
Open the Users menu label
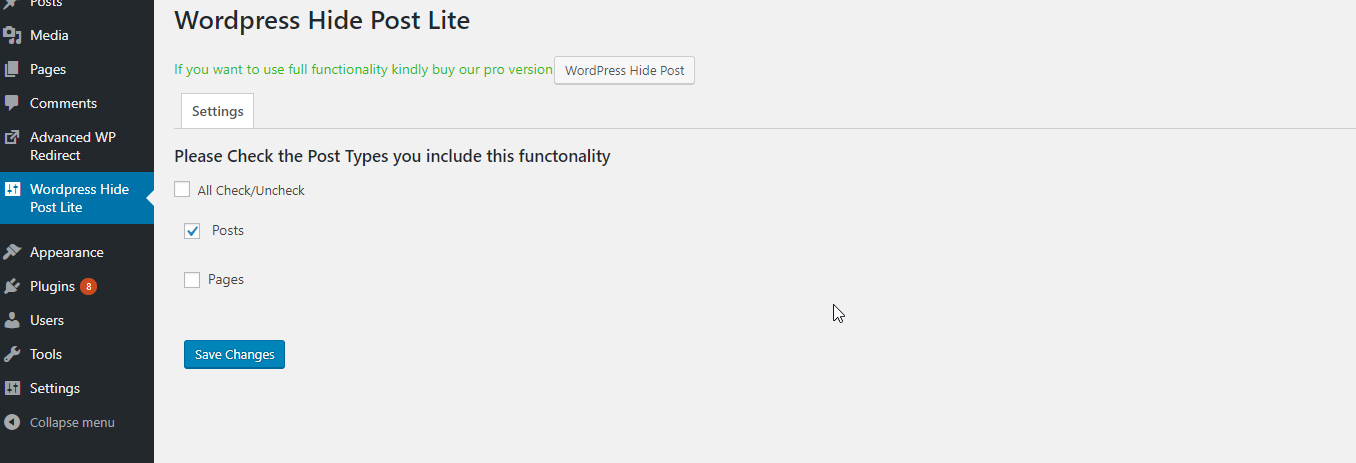(47, 320)
